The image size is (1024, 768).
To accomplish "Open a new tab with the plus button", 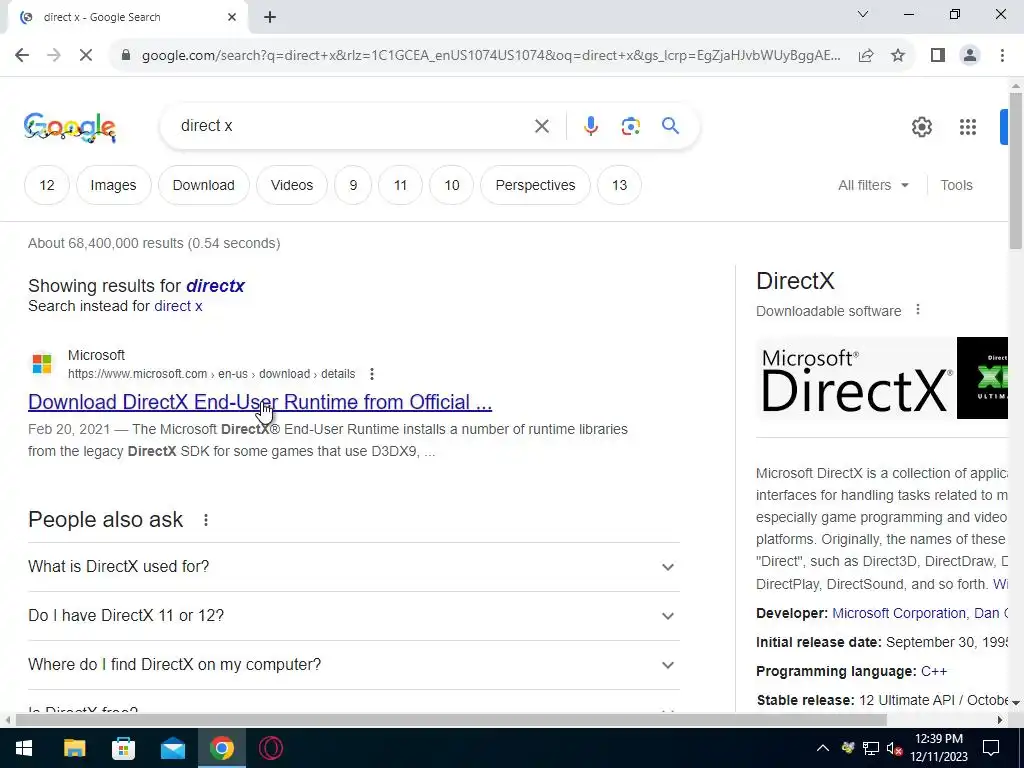I will tap(270, 18).
